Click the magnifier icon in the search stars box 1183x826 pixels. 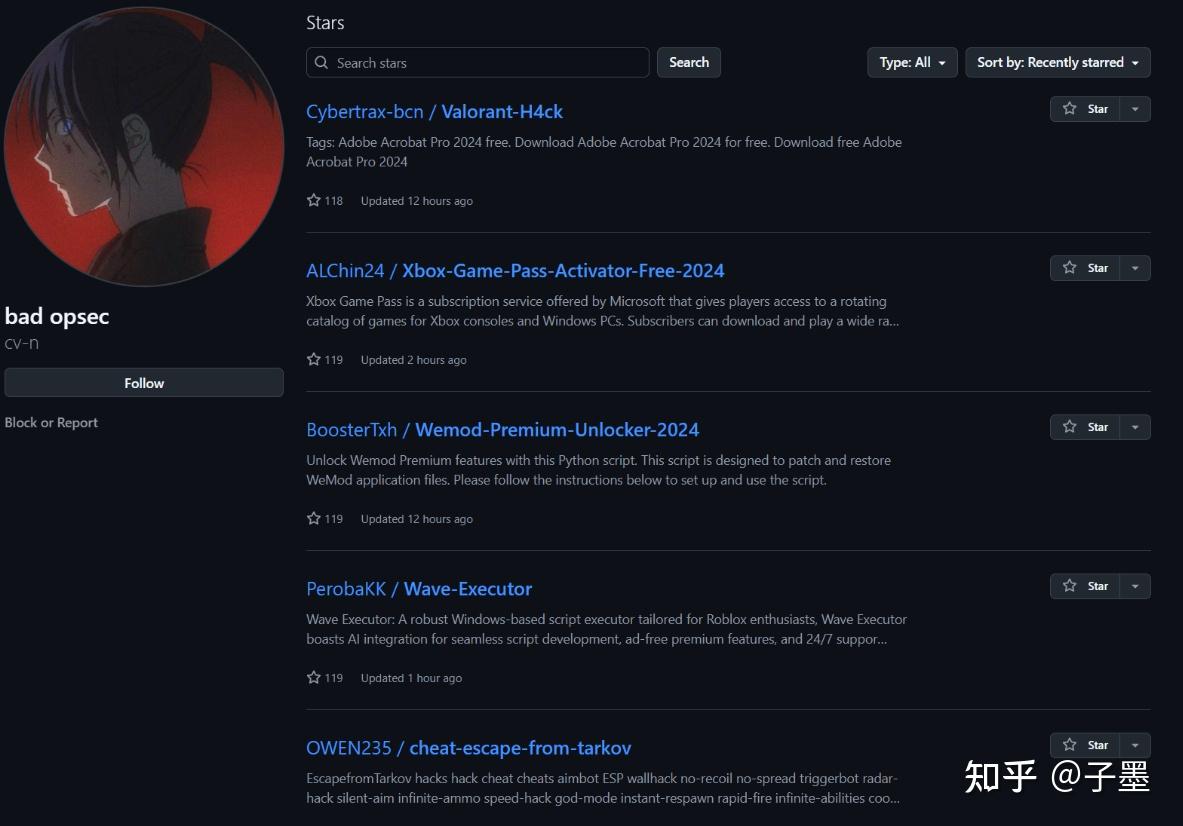(x=321, y=63)
